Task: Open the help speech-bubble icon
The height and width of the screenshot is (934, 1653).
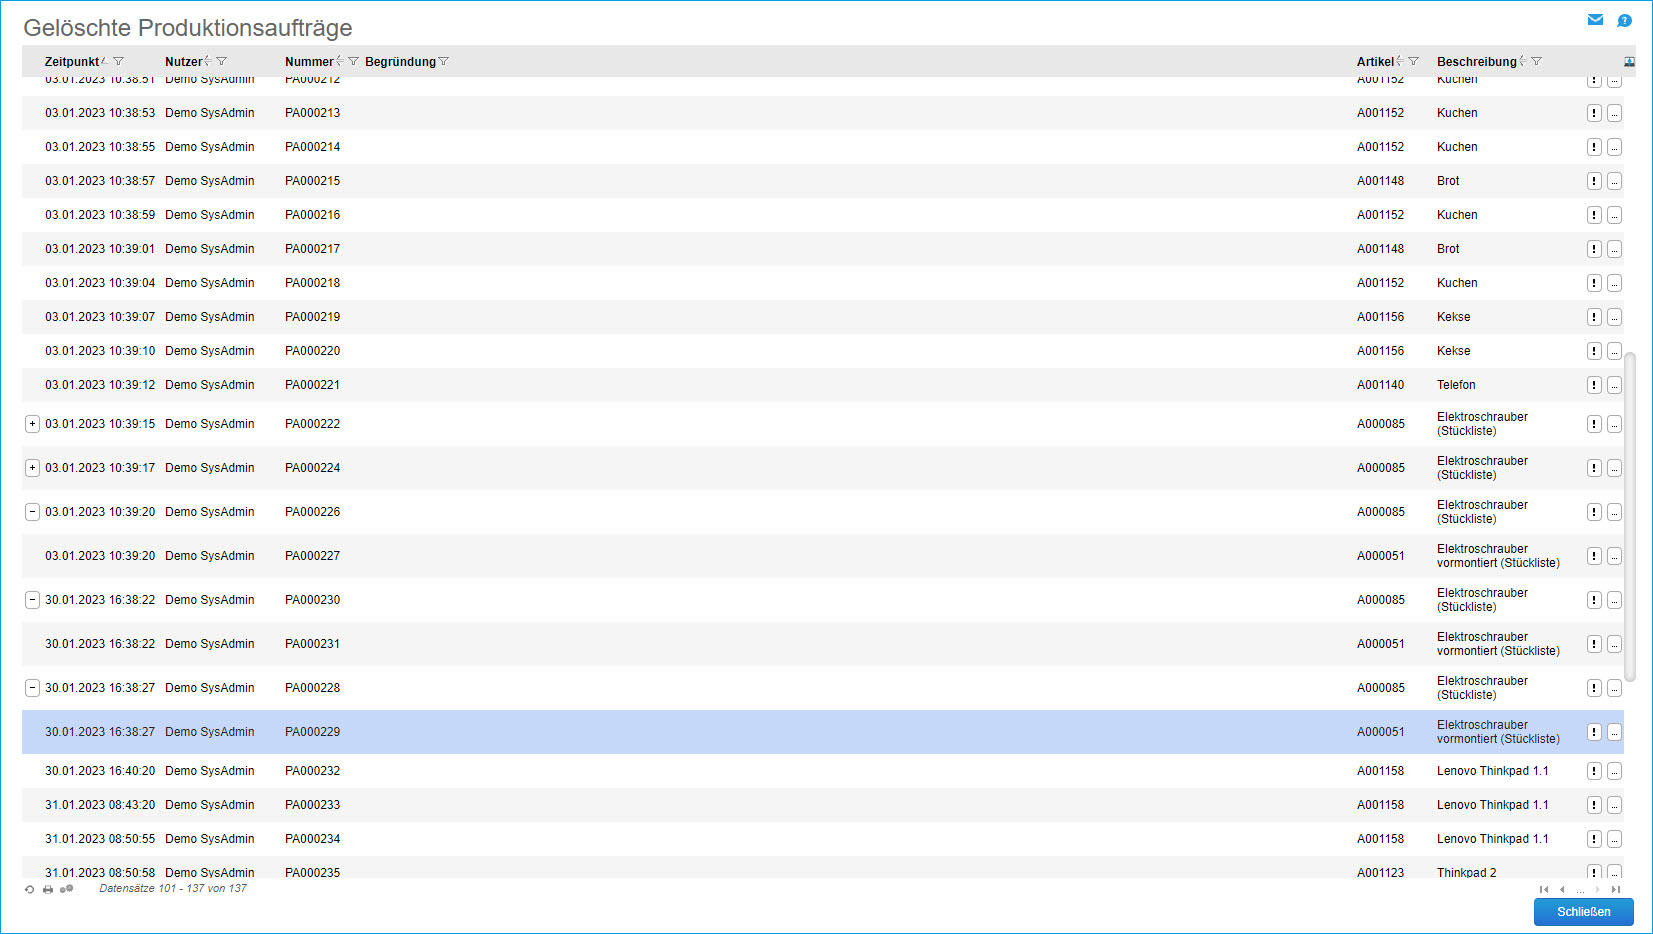Action: coord(1624,20)
